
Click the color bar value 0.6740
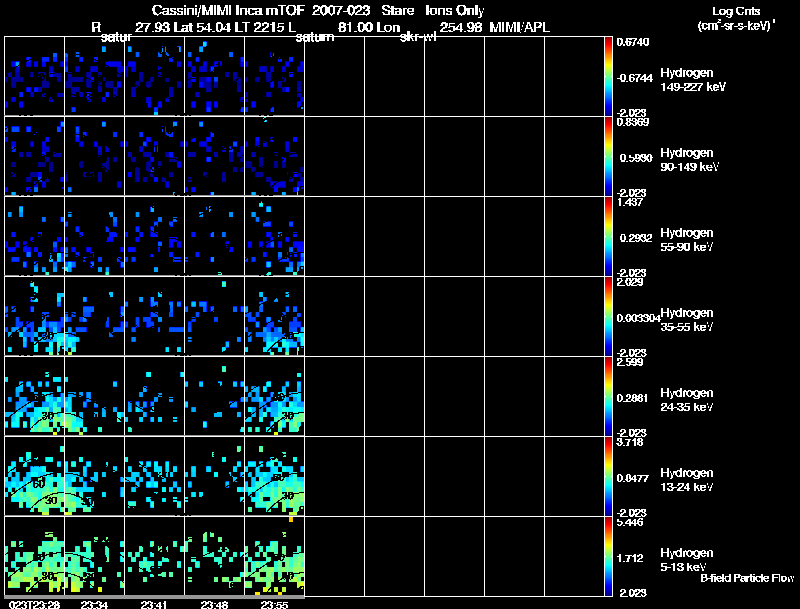(633, 42)
